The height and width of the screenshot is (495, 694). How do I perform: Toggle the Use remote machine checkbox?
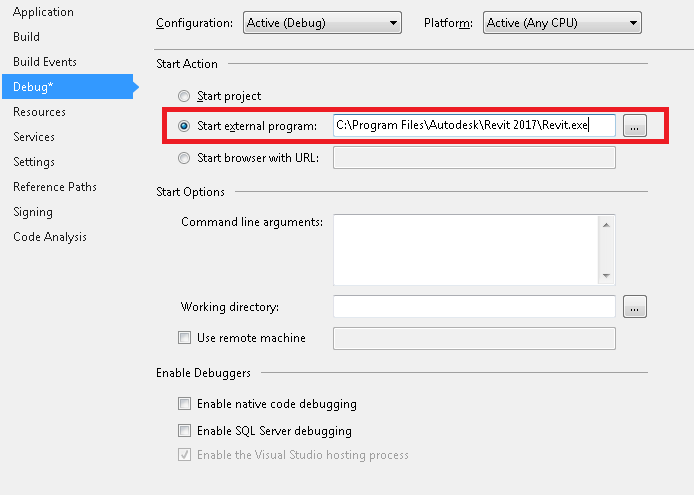[x=184, y=338]
